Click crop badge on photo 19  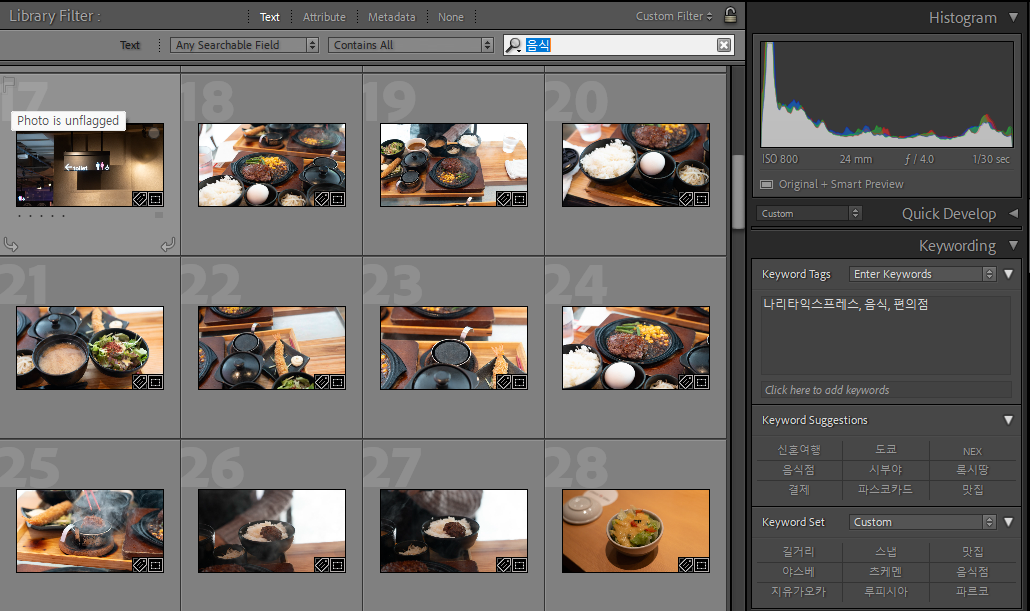click(520, 198)
